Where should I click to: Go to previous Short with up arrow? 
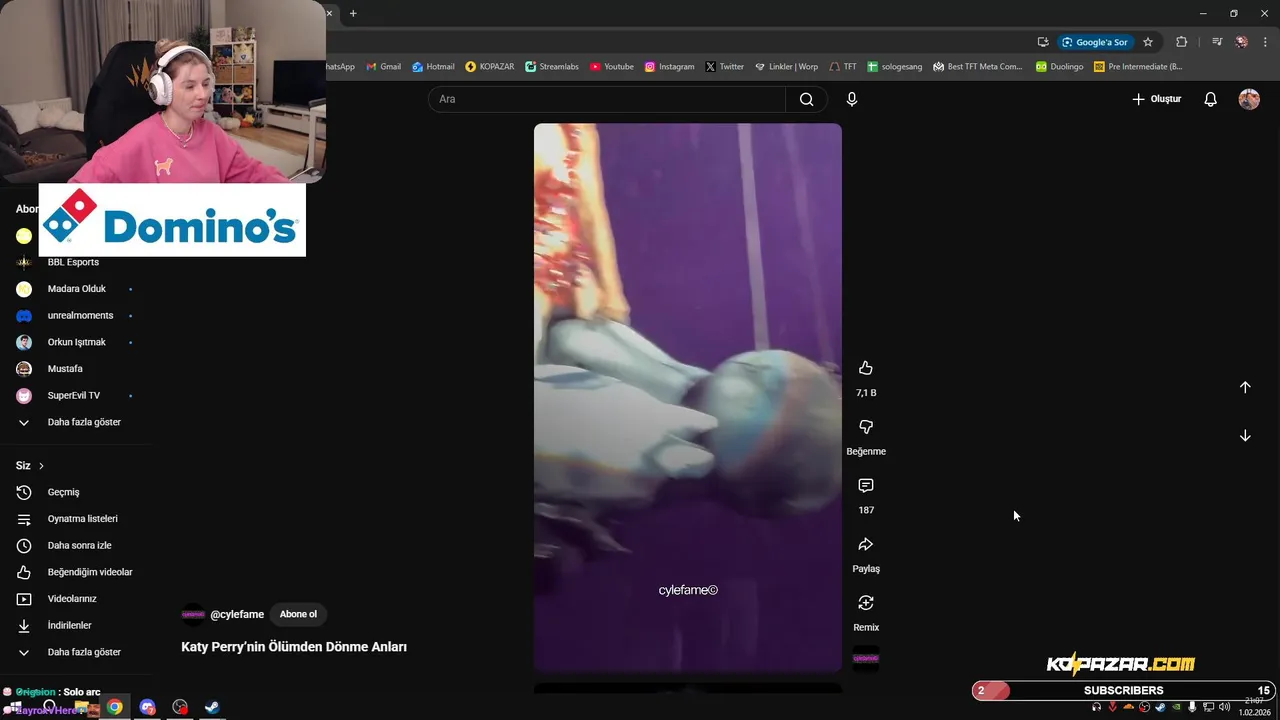click(1245, 387)
